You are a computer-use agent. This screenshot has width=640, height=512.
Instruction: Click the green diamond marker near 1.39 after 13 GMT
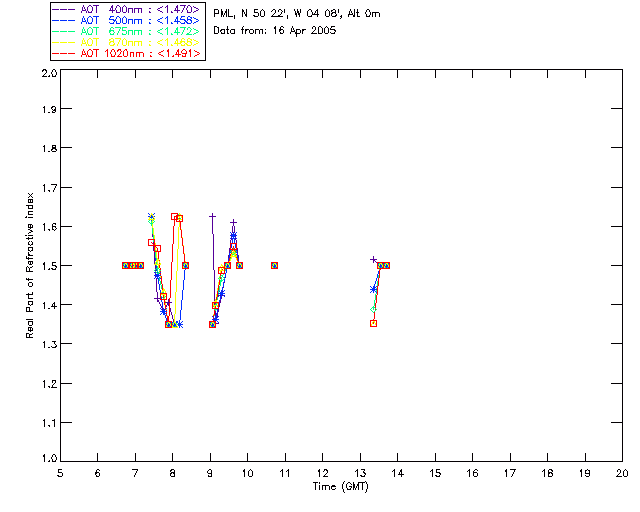point(373,309)
